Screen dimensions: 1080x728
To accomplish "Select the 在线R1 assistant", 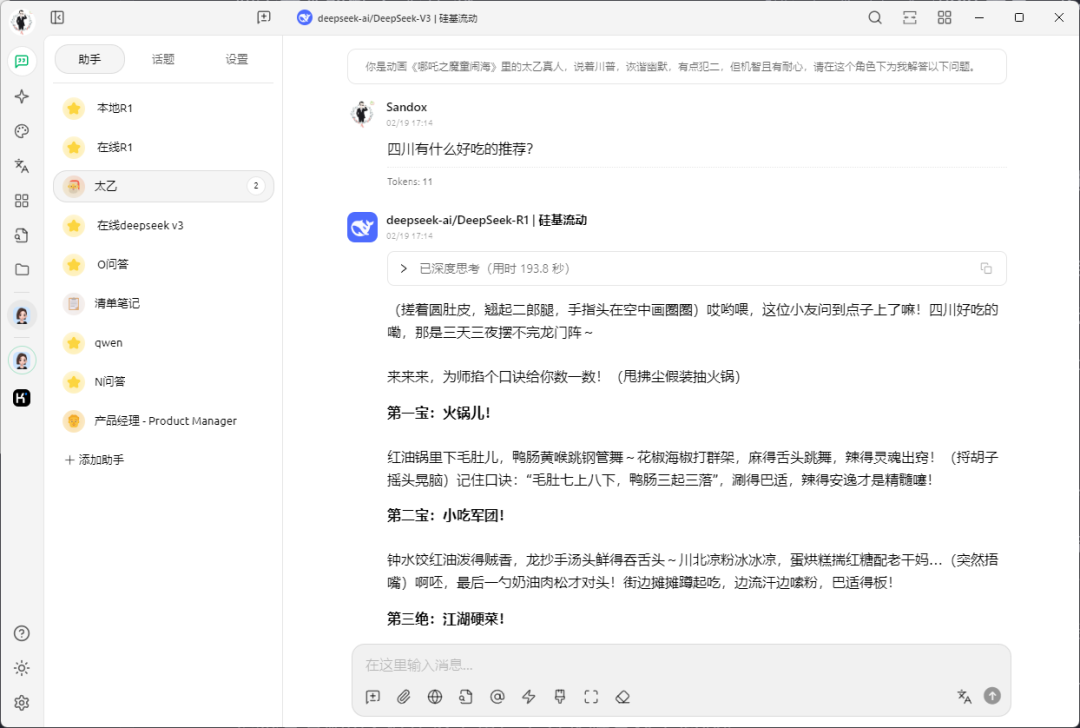I will [163, 147].
